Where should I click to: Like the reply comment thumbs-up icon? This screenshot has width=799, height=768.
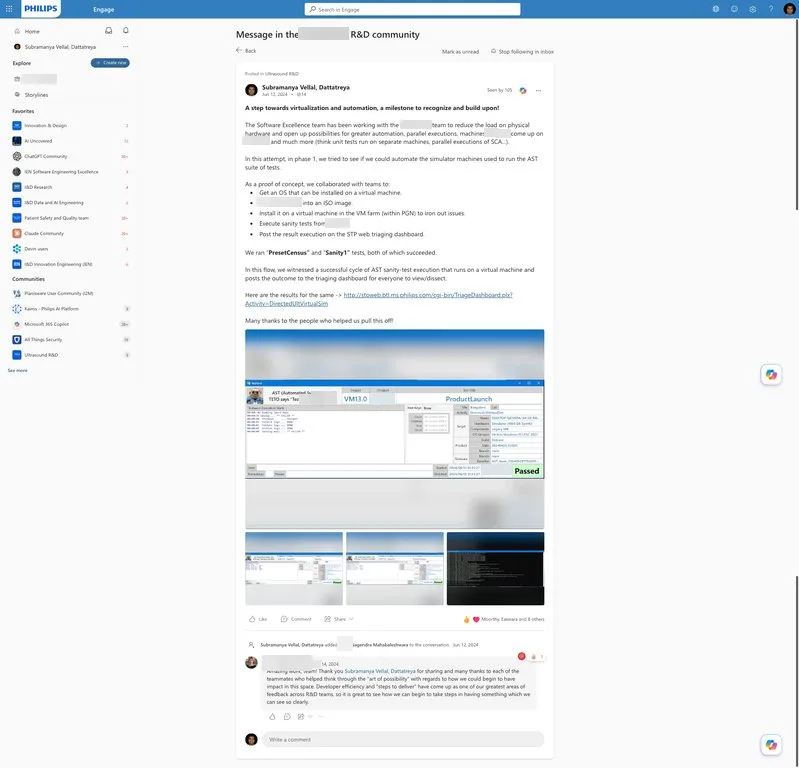pos(272,717)
